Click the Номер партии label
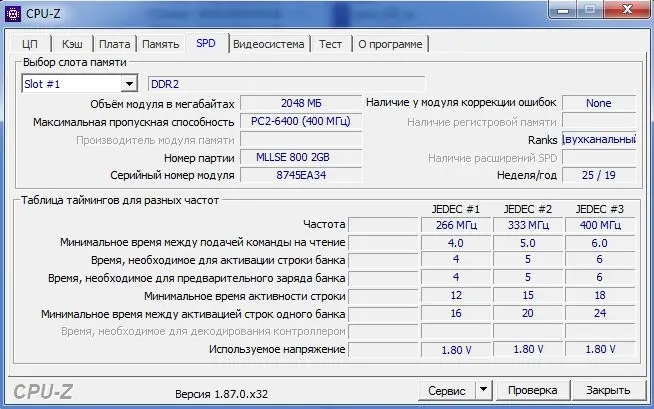This screenshot has width=654, height=409. coord(199,158)
